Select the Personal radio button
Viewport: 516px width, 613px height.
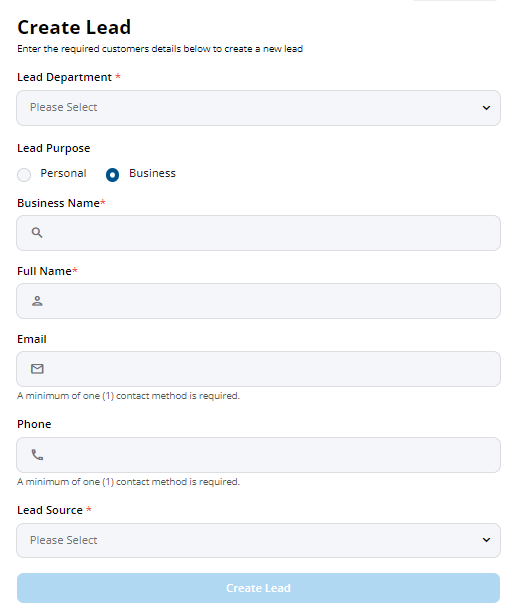click(24, 174)
